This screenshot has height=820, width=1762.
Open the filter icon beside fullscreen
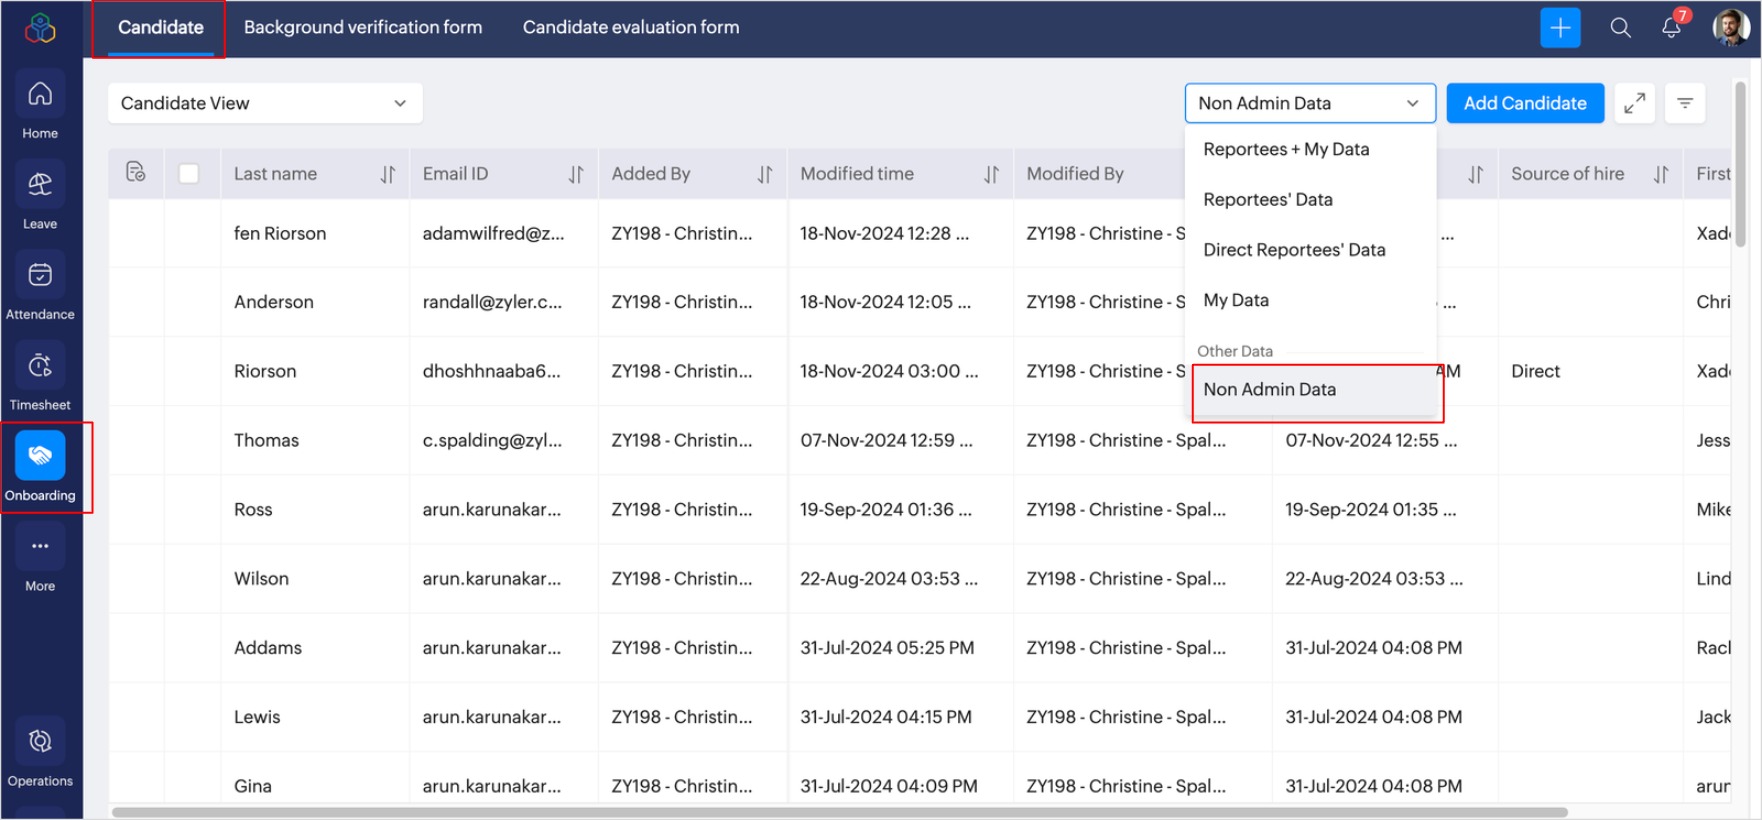point(1685,103)
